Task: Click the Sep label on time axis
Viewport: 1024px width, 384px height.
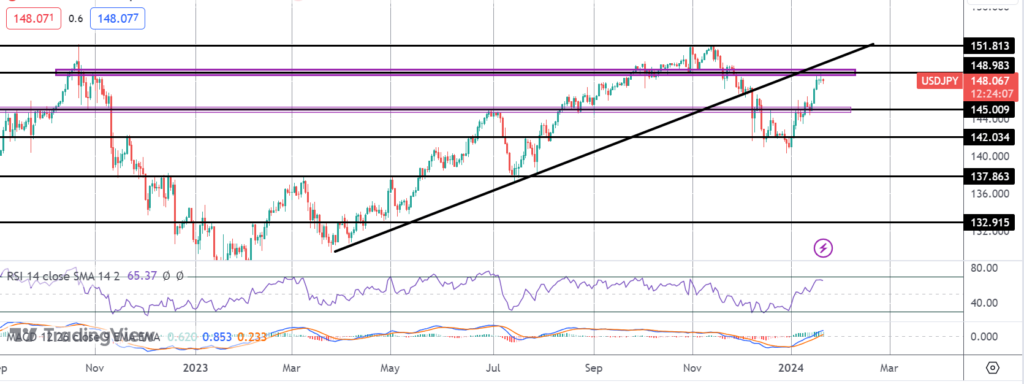Action: 593,367
